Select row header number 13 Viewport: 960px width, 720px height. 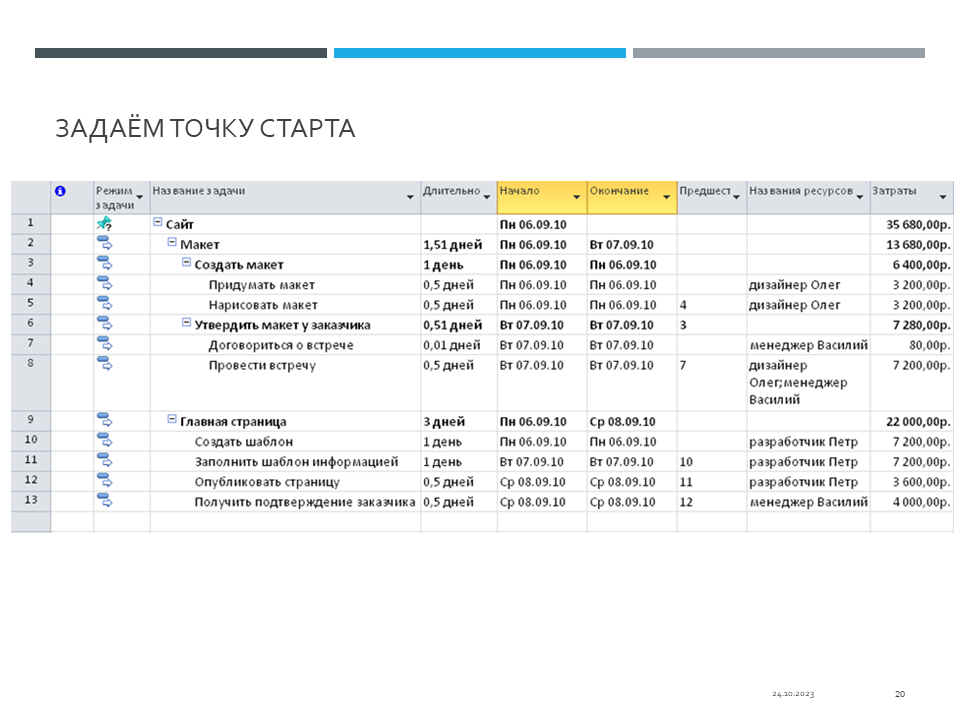(31, 501)
